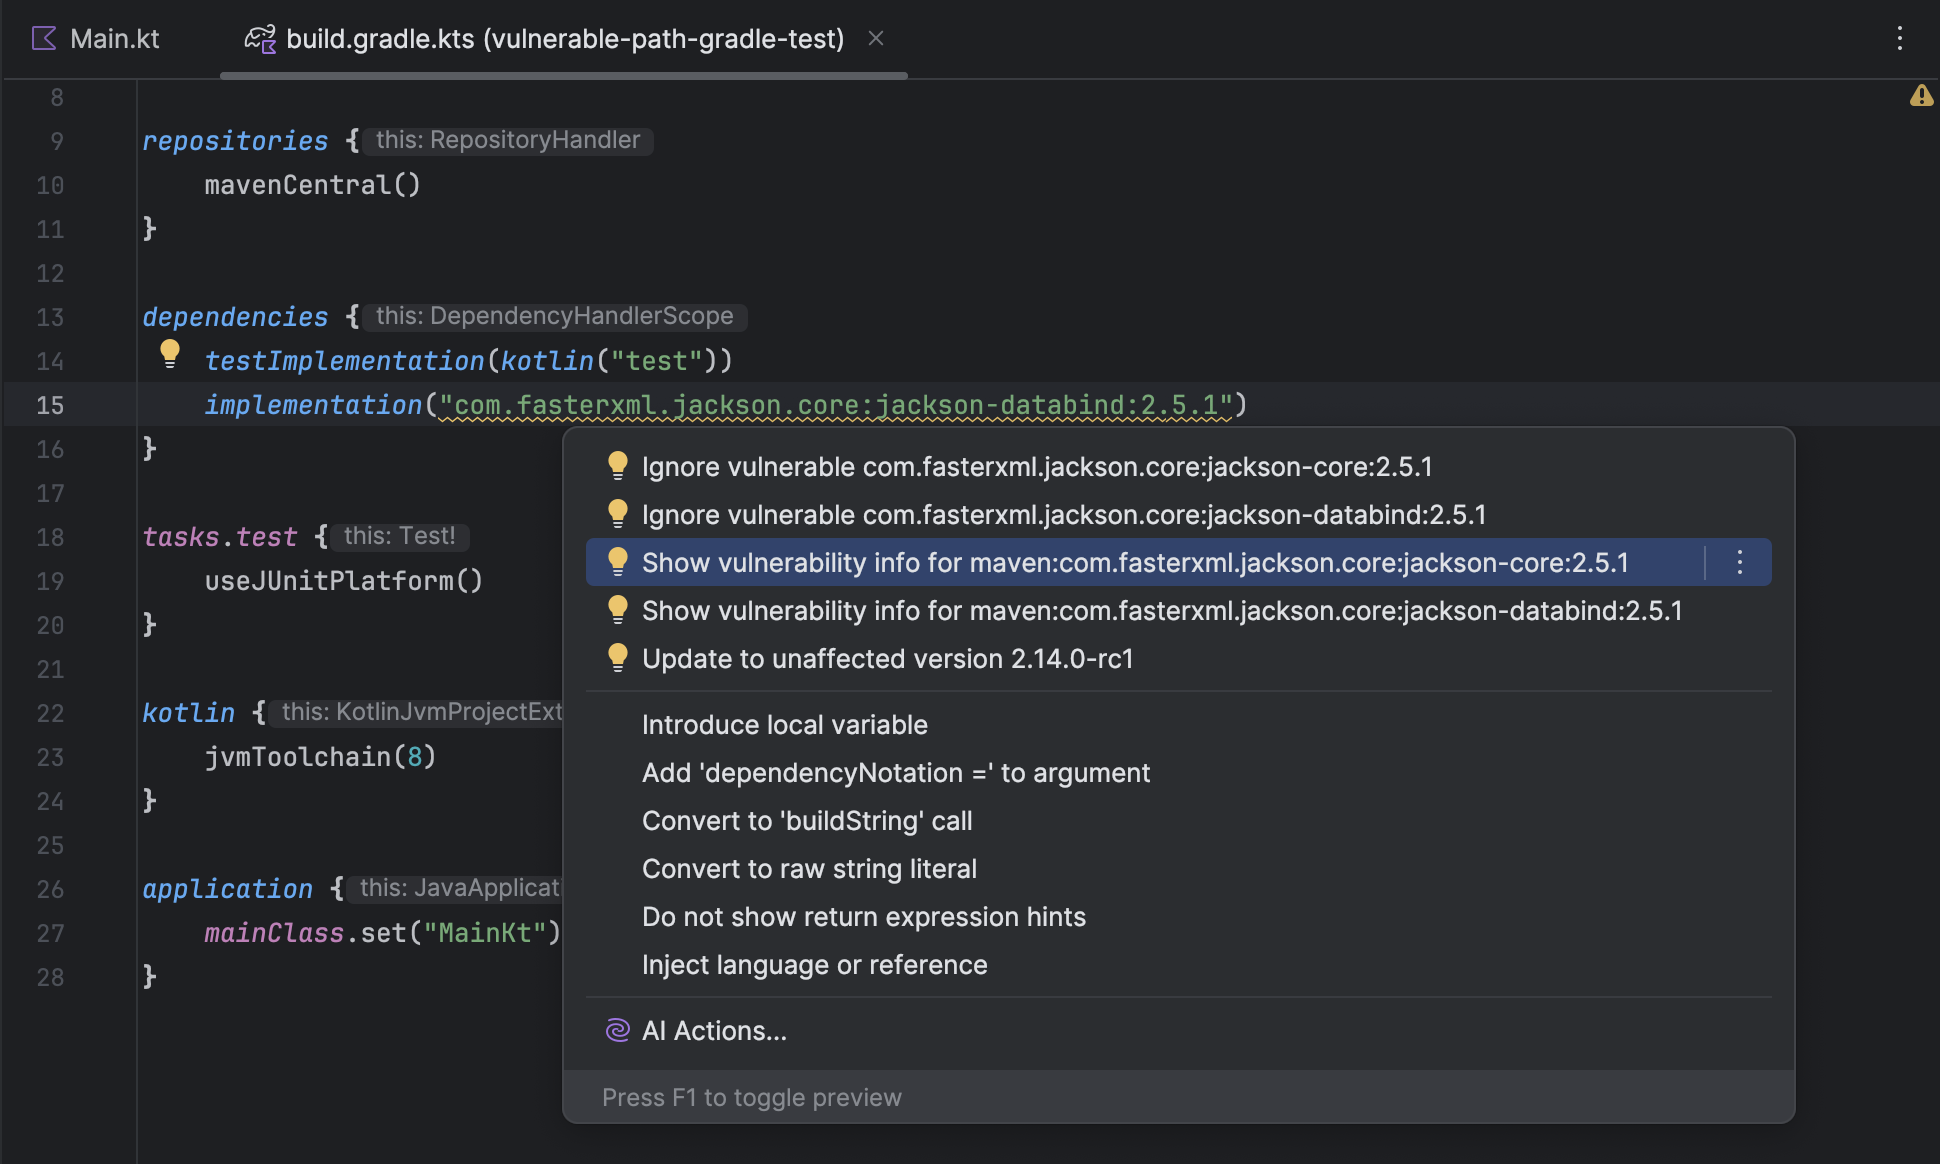
Task: Open the editor kebab menu at top right
Action: tap(1901, 38)
